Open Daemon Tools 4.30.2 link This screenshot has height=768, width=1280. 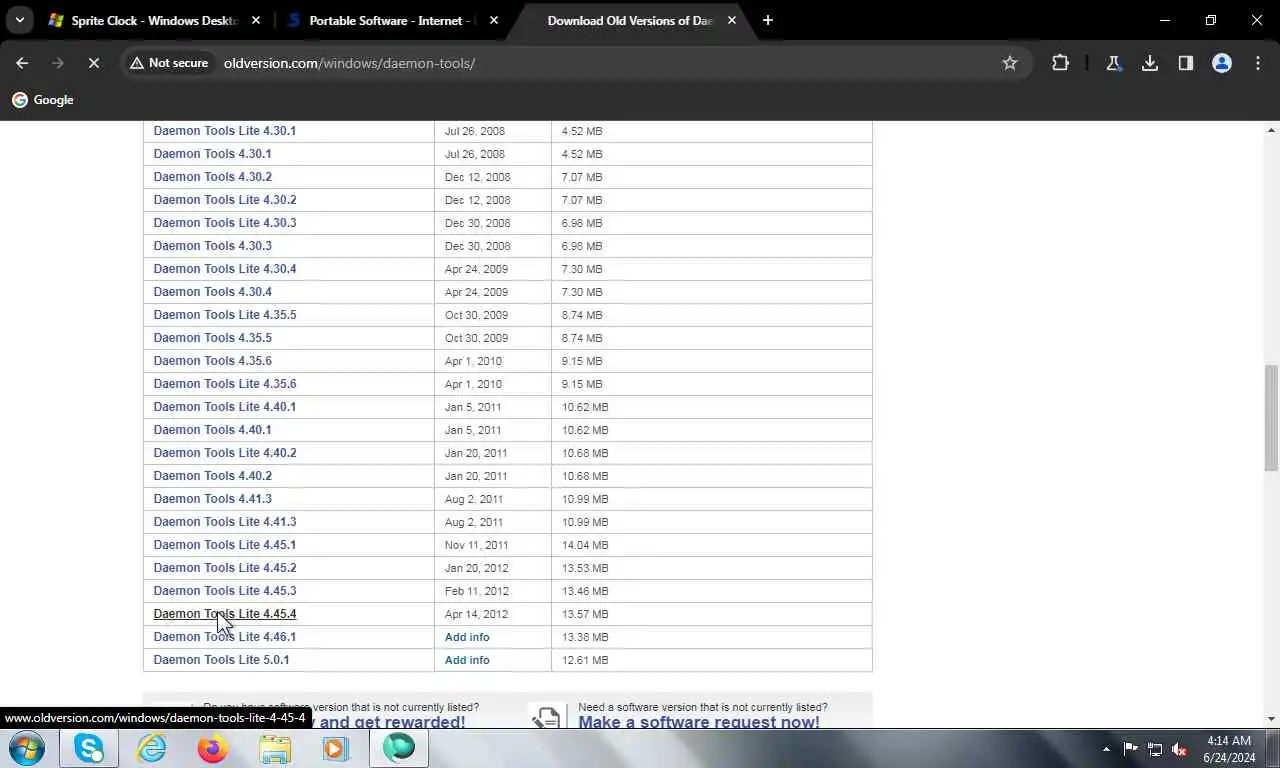pos(213,177)
